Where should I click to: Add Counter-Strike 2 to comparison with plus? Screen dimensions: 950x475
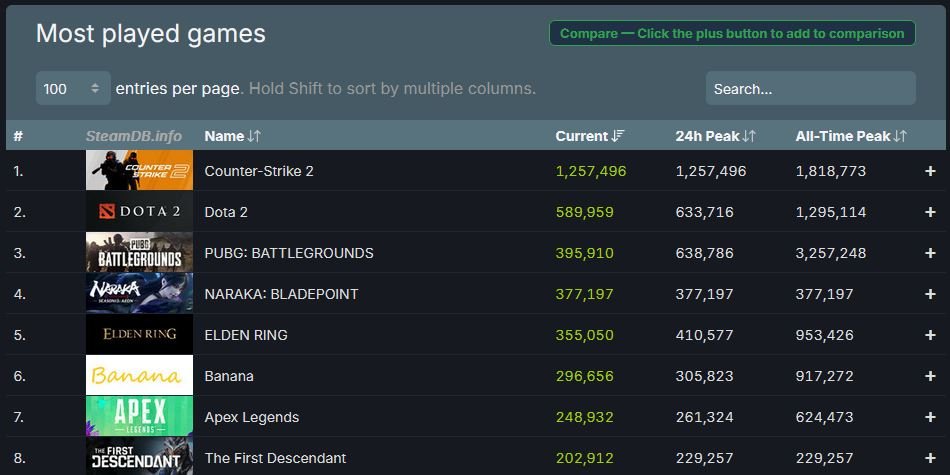(x=930, y=171)
